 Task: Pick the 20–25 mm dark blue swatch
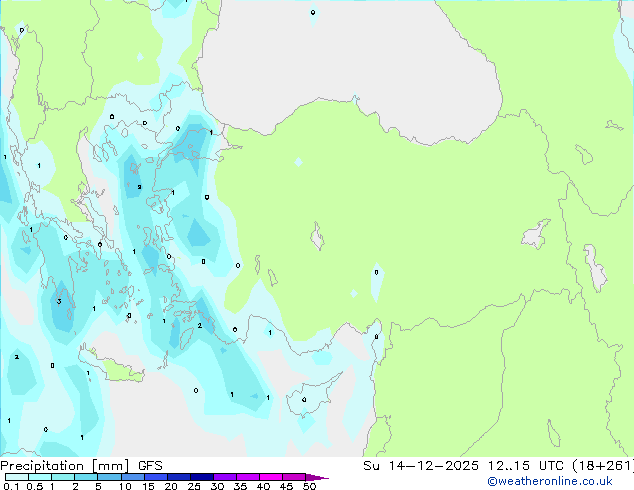(x=178, y=477)
